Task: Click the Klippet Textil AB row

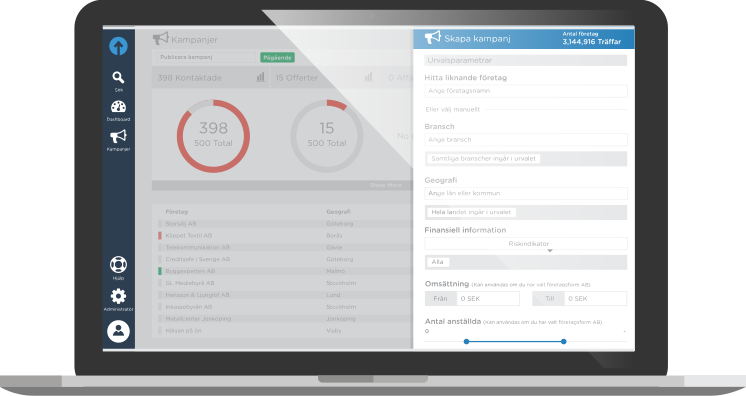Action: click(x=285, y=236)
